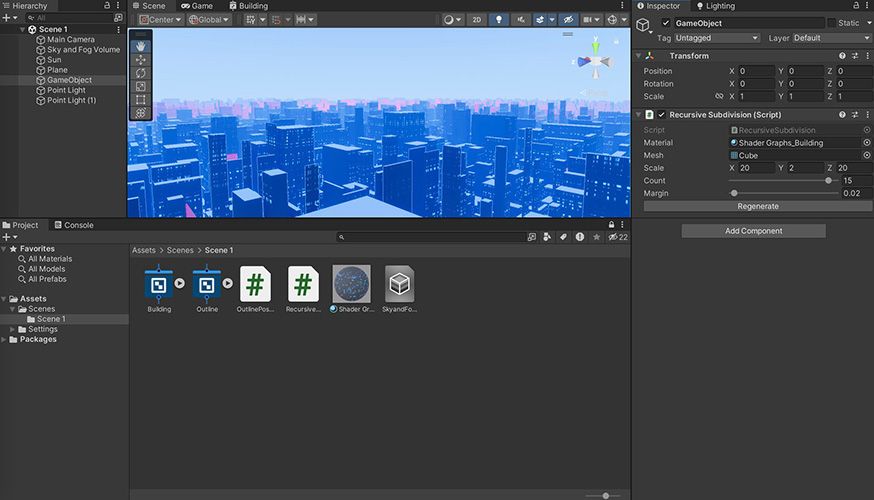Toggle scene lighting bulb icon
Screen dimensions: 874x500
pyautogui.click(x=499, y=19)
